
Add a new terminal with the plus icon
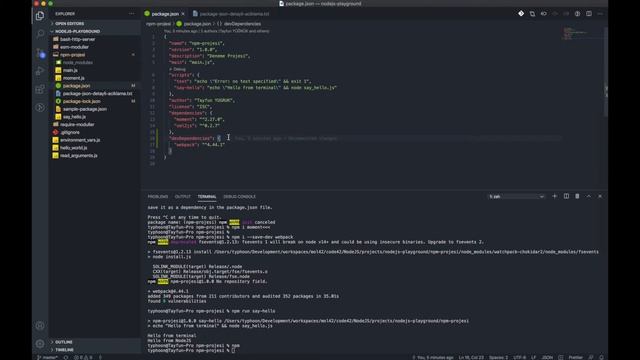pyautogui.click(x=554, y=196)
